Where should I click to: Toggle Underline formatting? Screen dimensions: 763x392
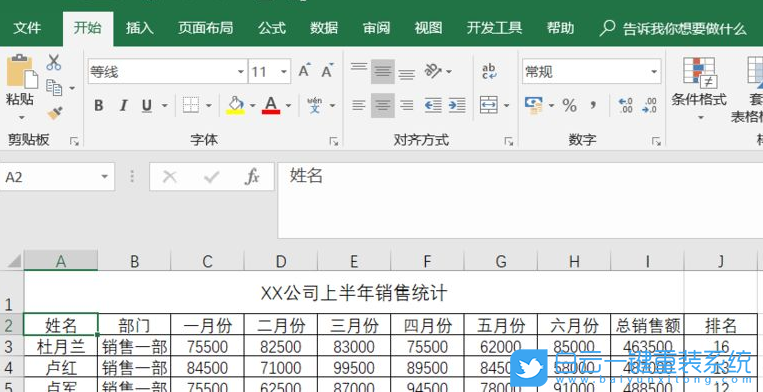[x=146, y=106]
